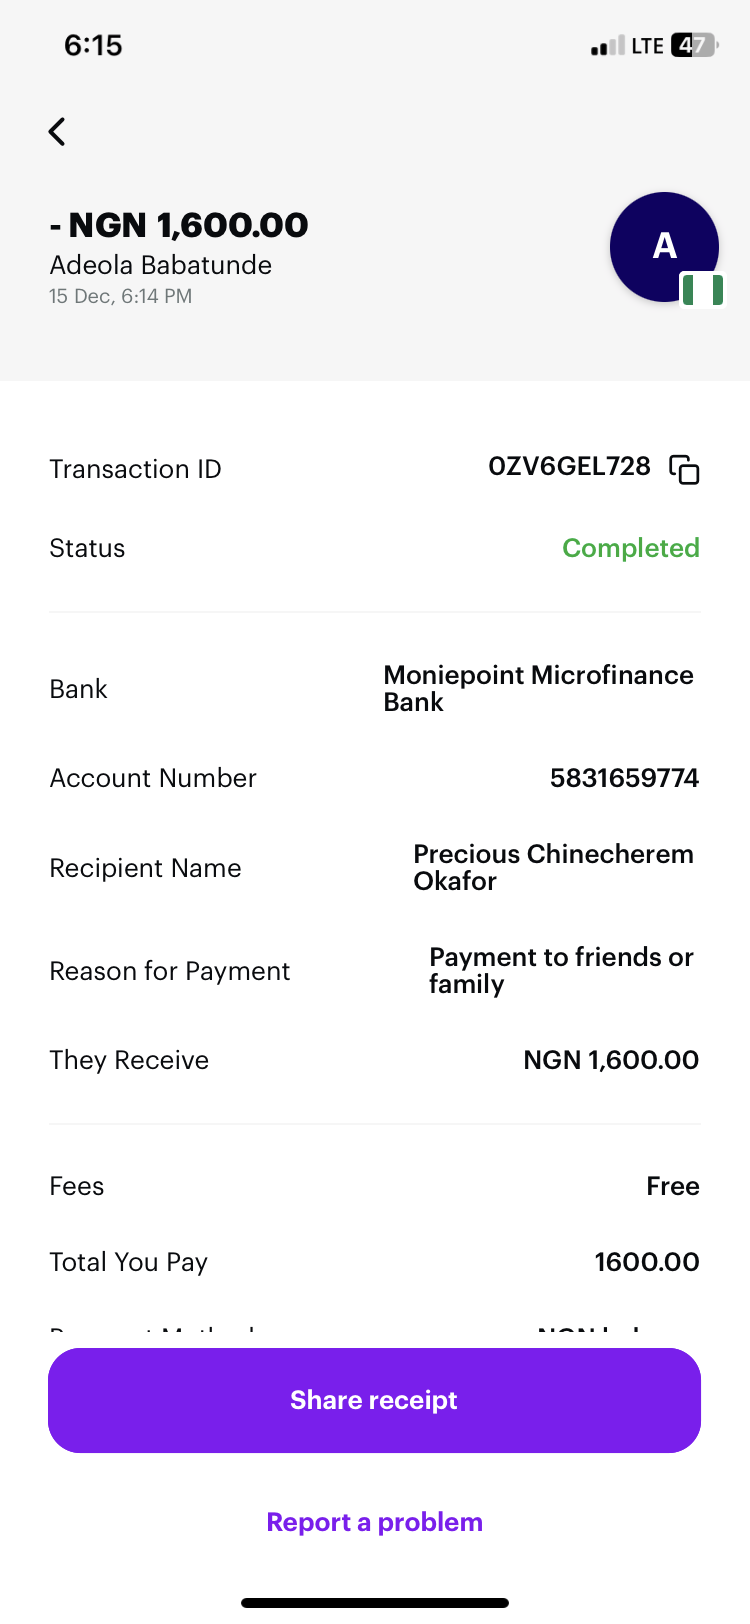The height and width of the screenshot is (1624, 750).
Task: Tap the transaction ID code 0ZV6GEL728
Action: 569,467
